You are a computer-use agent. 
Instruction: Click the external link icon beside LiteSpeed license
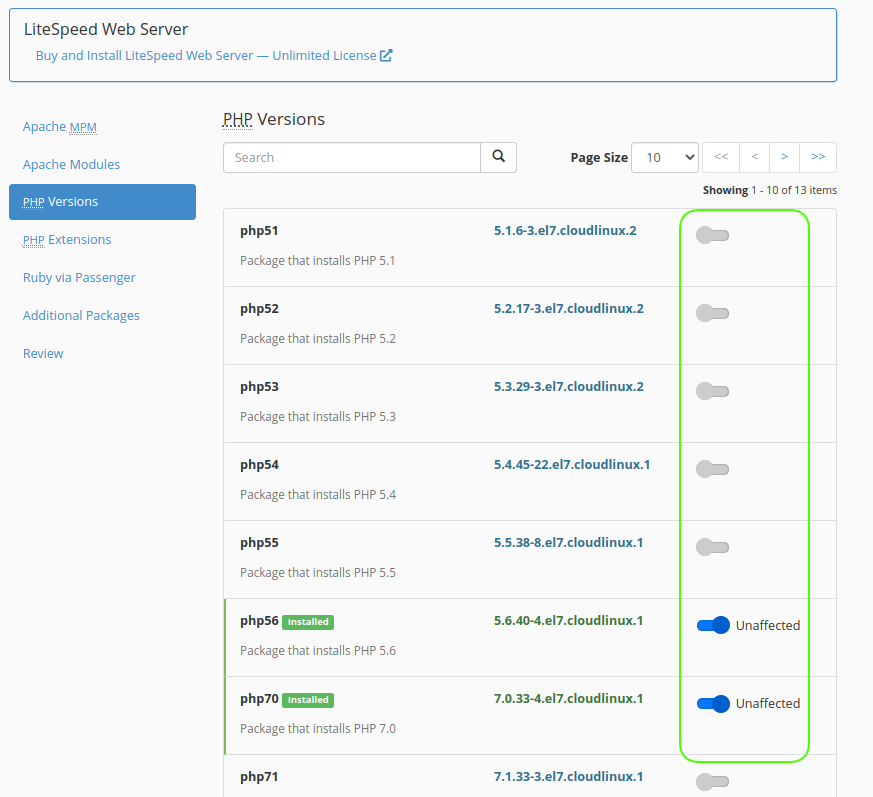point(386,56)
